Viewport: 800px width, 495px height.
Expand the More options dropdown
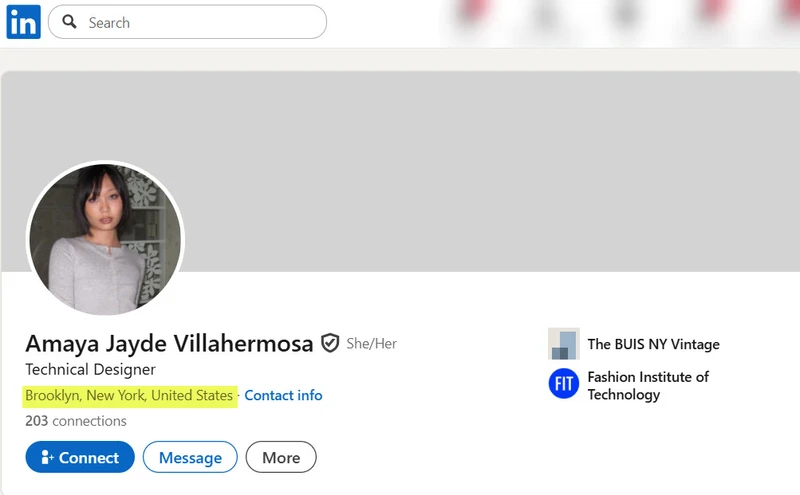click(x=281, y=457)
